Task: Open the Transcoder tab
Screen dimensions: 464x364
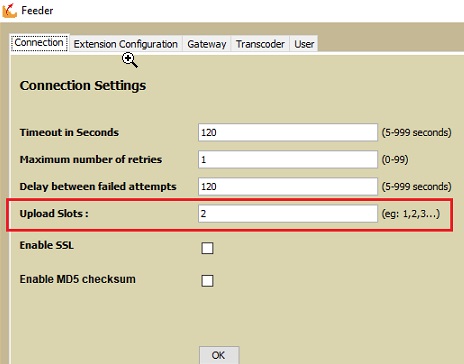Action: coord(260,44)
